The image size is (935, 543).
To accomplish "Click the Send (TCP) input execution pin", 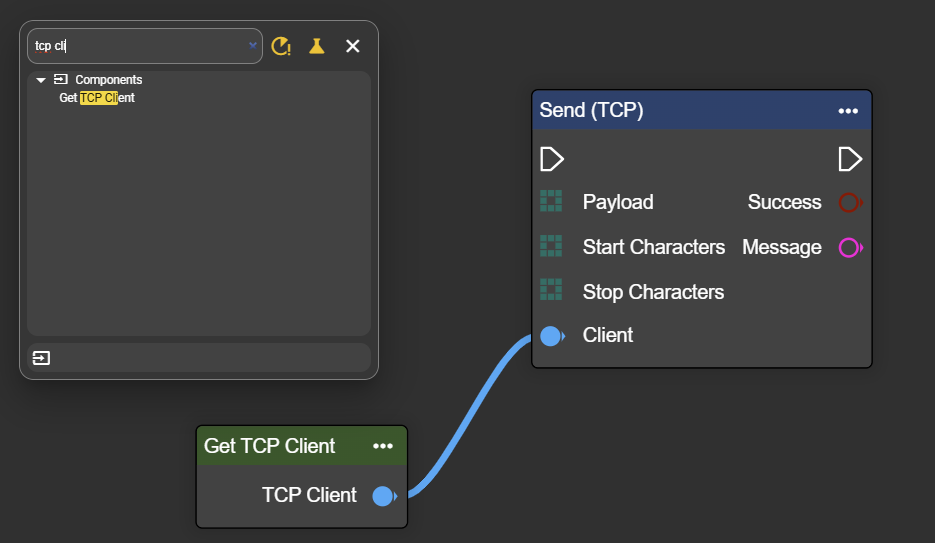I will (x=552, y=159).
